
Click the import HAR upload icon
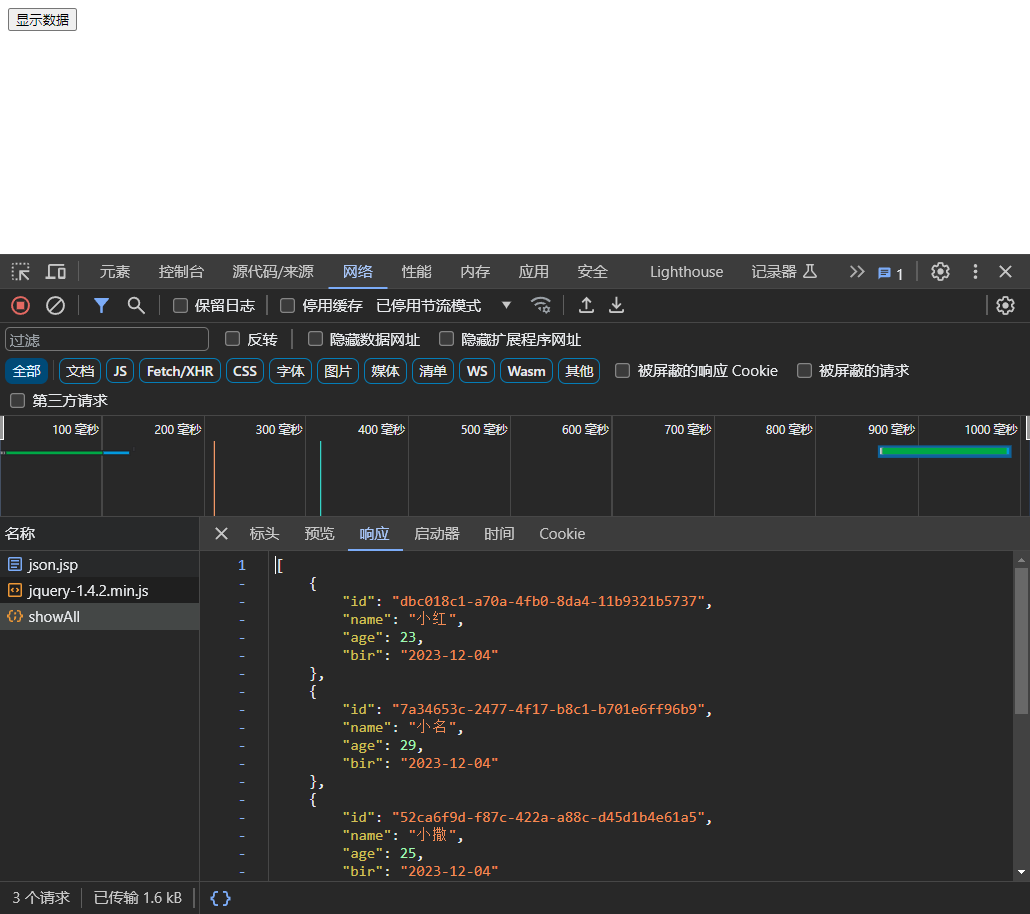coord(586,306)
